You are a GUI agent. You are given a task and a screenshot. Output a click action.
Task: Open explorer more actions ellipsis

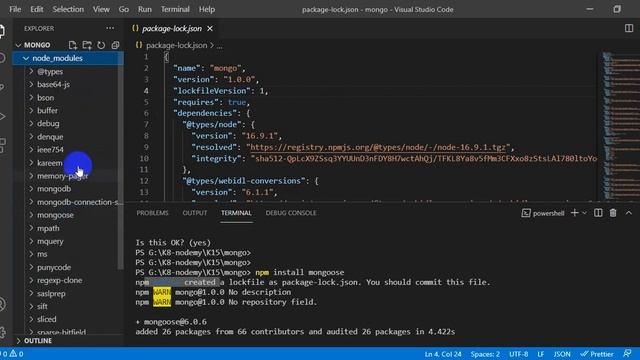point(110,28)
